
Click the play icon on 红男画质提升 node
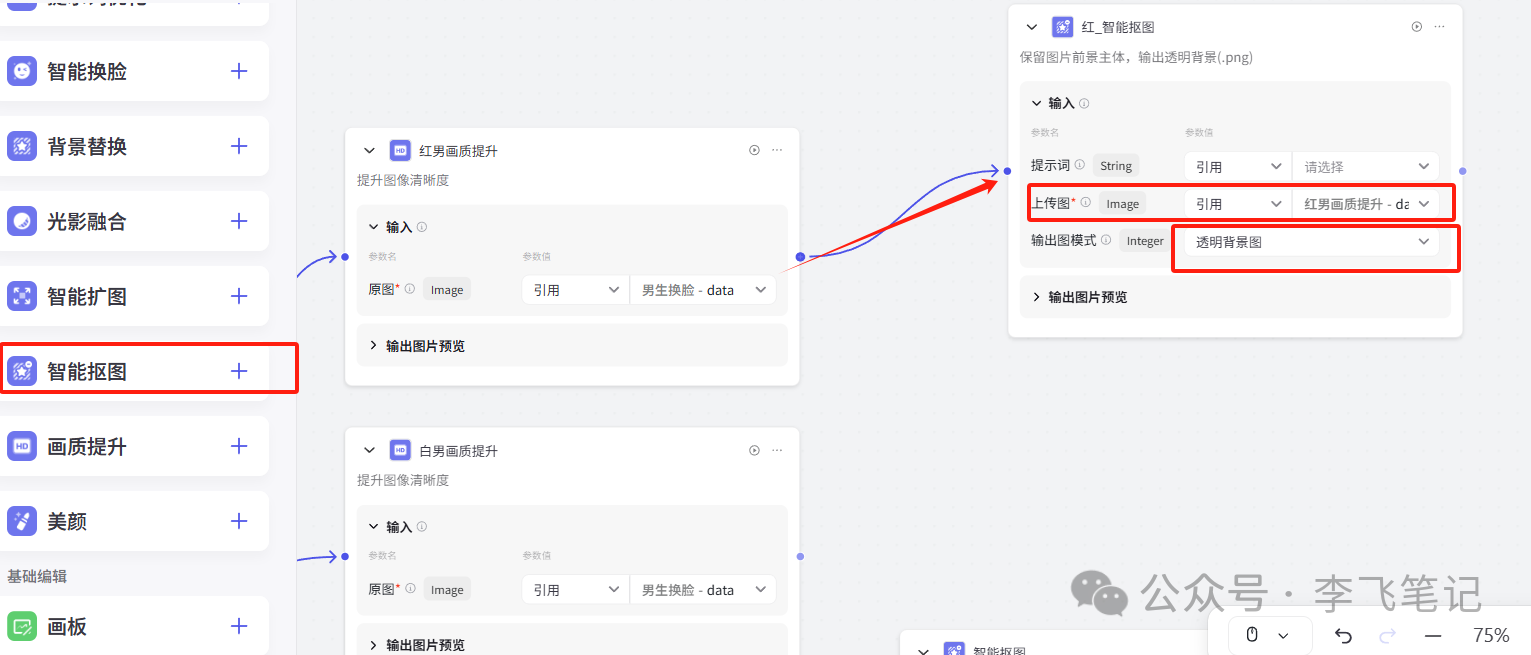[x=754, y=149]
